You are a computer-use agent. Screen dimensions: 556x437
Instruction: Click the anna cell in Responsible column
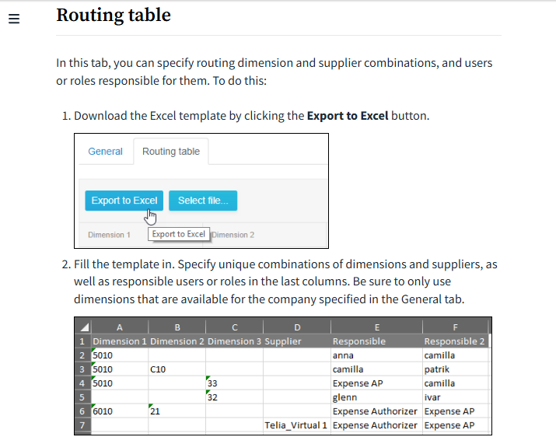tap(377, 355)
